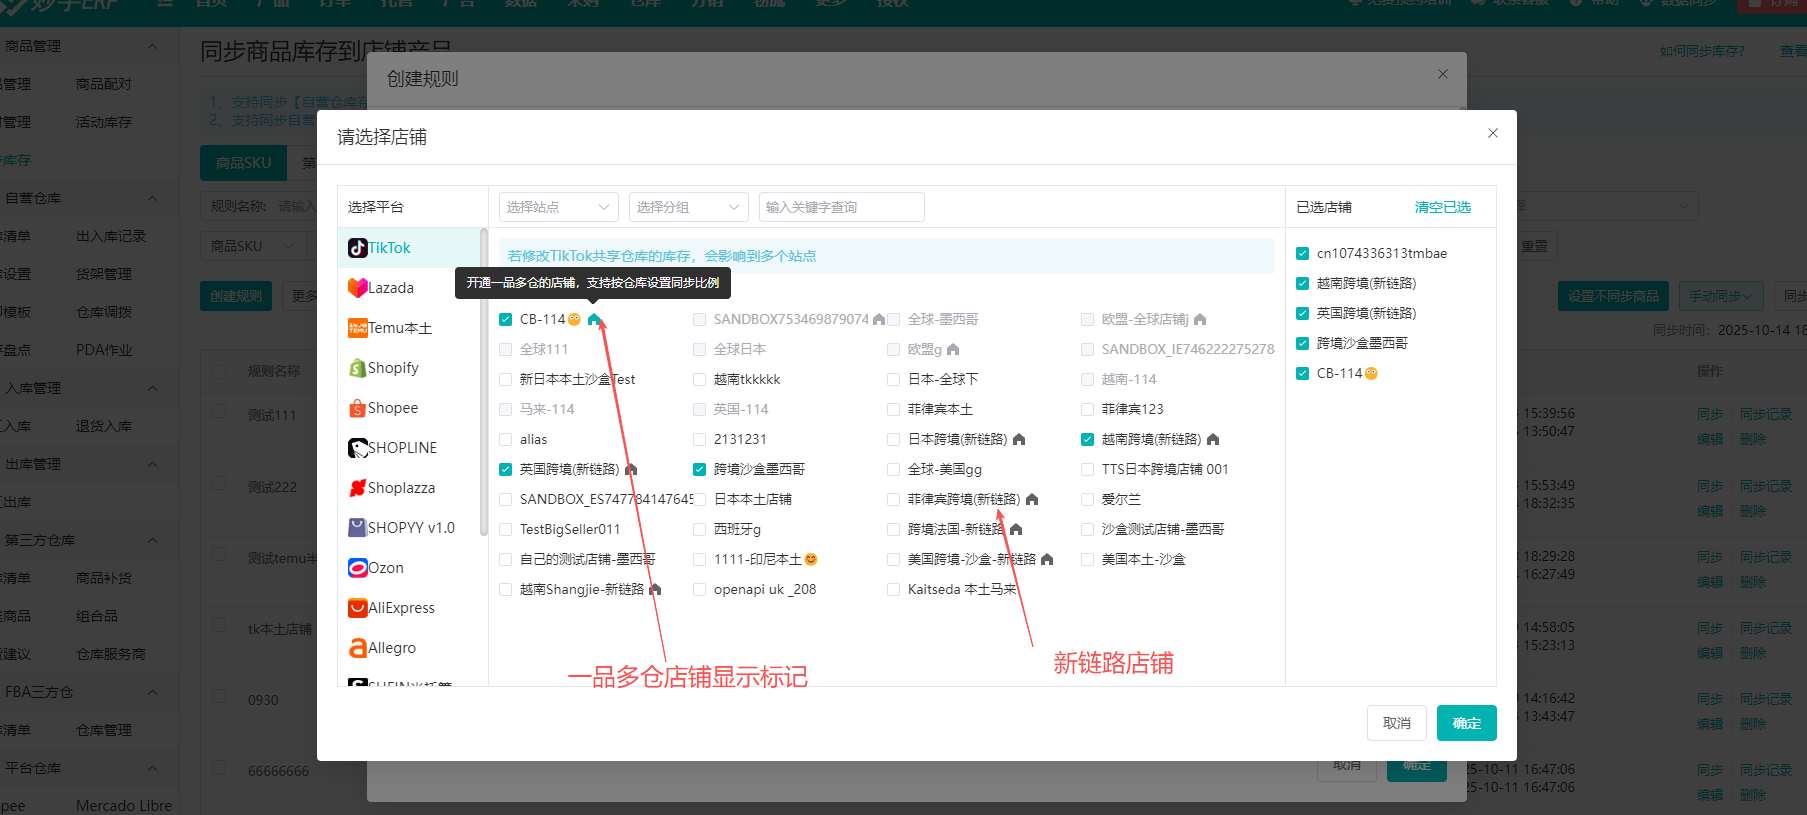Pick the Shopee platform icon

(x=357, y=408)
